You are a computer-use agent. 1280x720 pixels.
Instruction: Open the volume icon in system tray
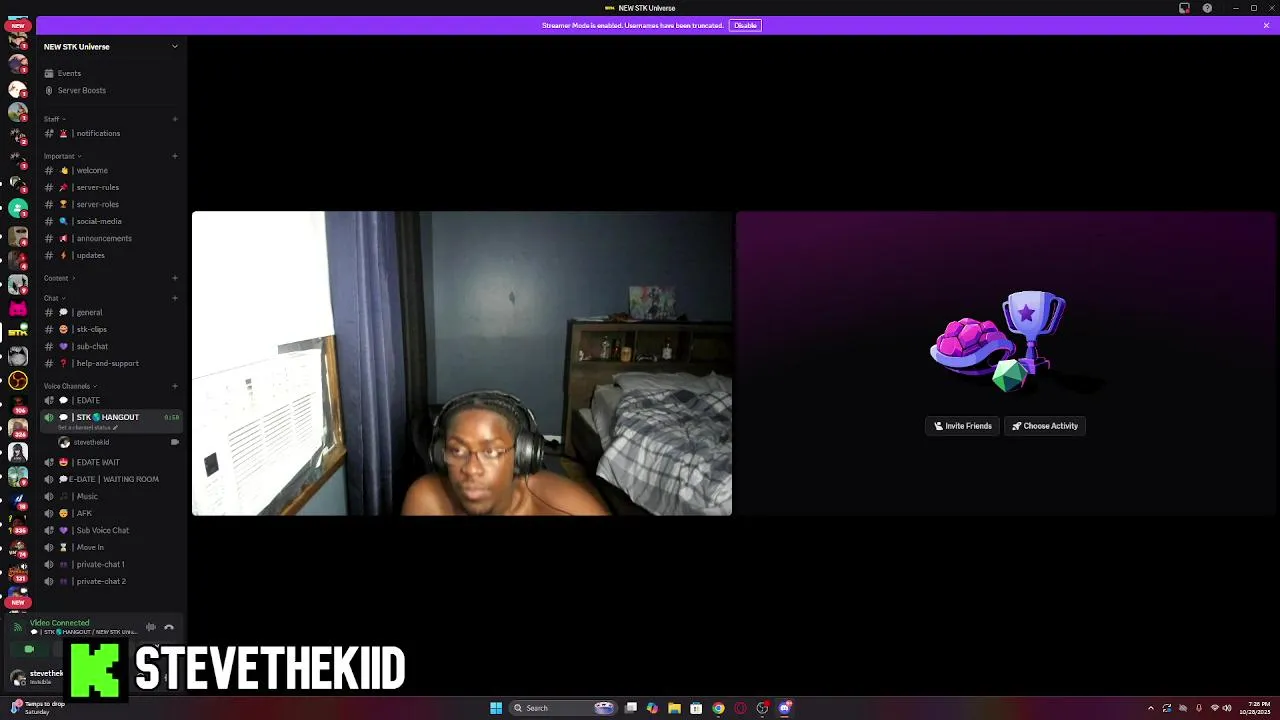(1228, 708)
